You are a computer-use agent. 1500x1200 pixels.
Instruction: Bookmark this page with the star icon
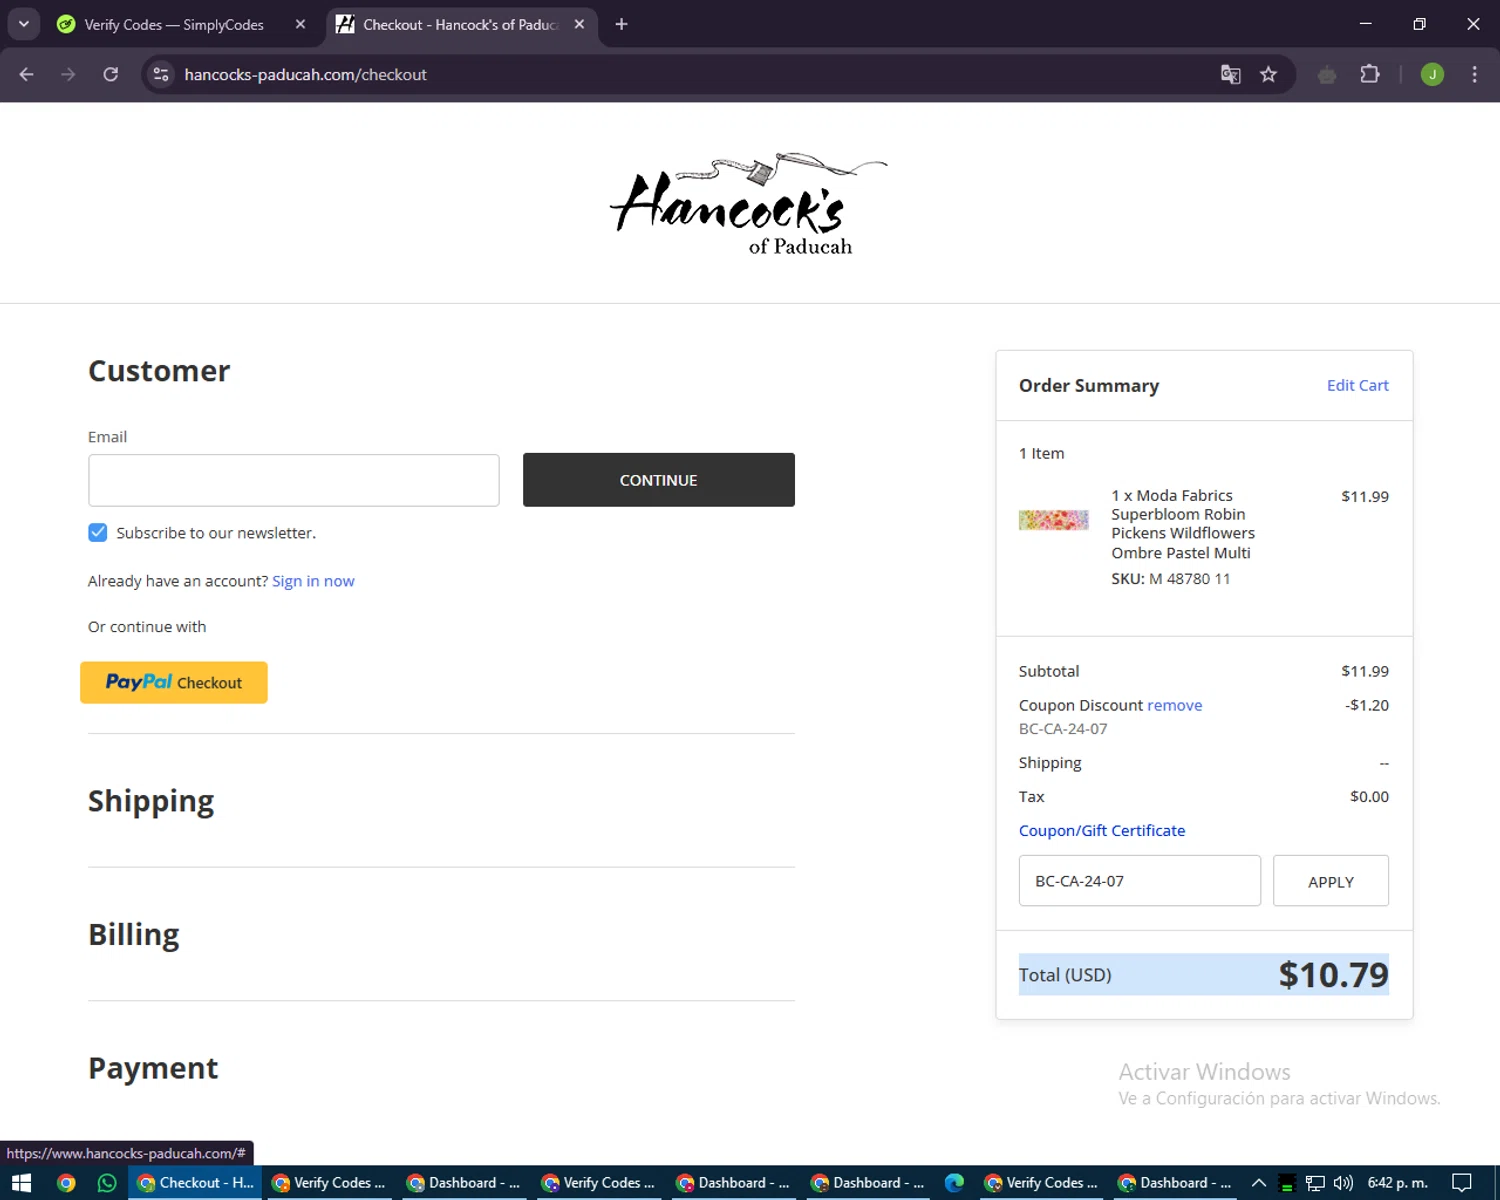(1268, 74)
